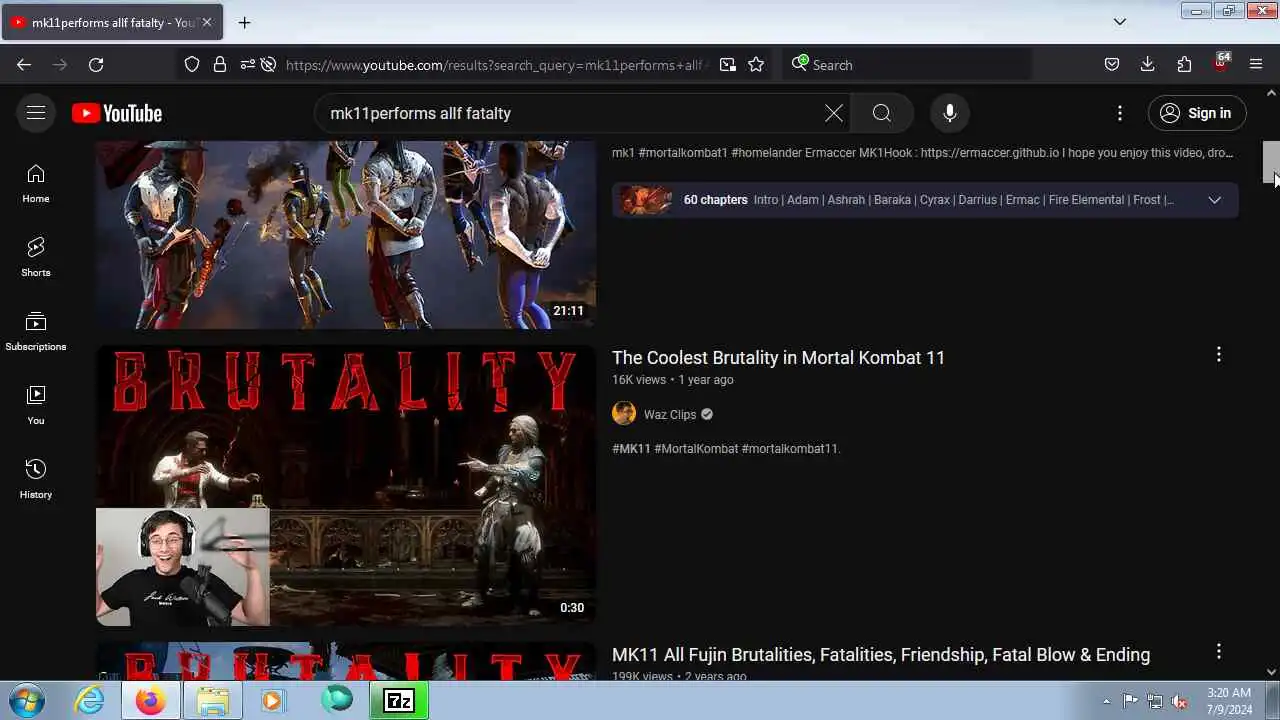Open the taskbar clock showing 3:20 AM
This screenshot has height=720, width=1280.
pyautogui.click(x=1229, y=701)
